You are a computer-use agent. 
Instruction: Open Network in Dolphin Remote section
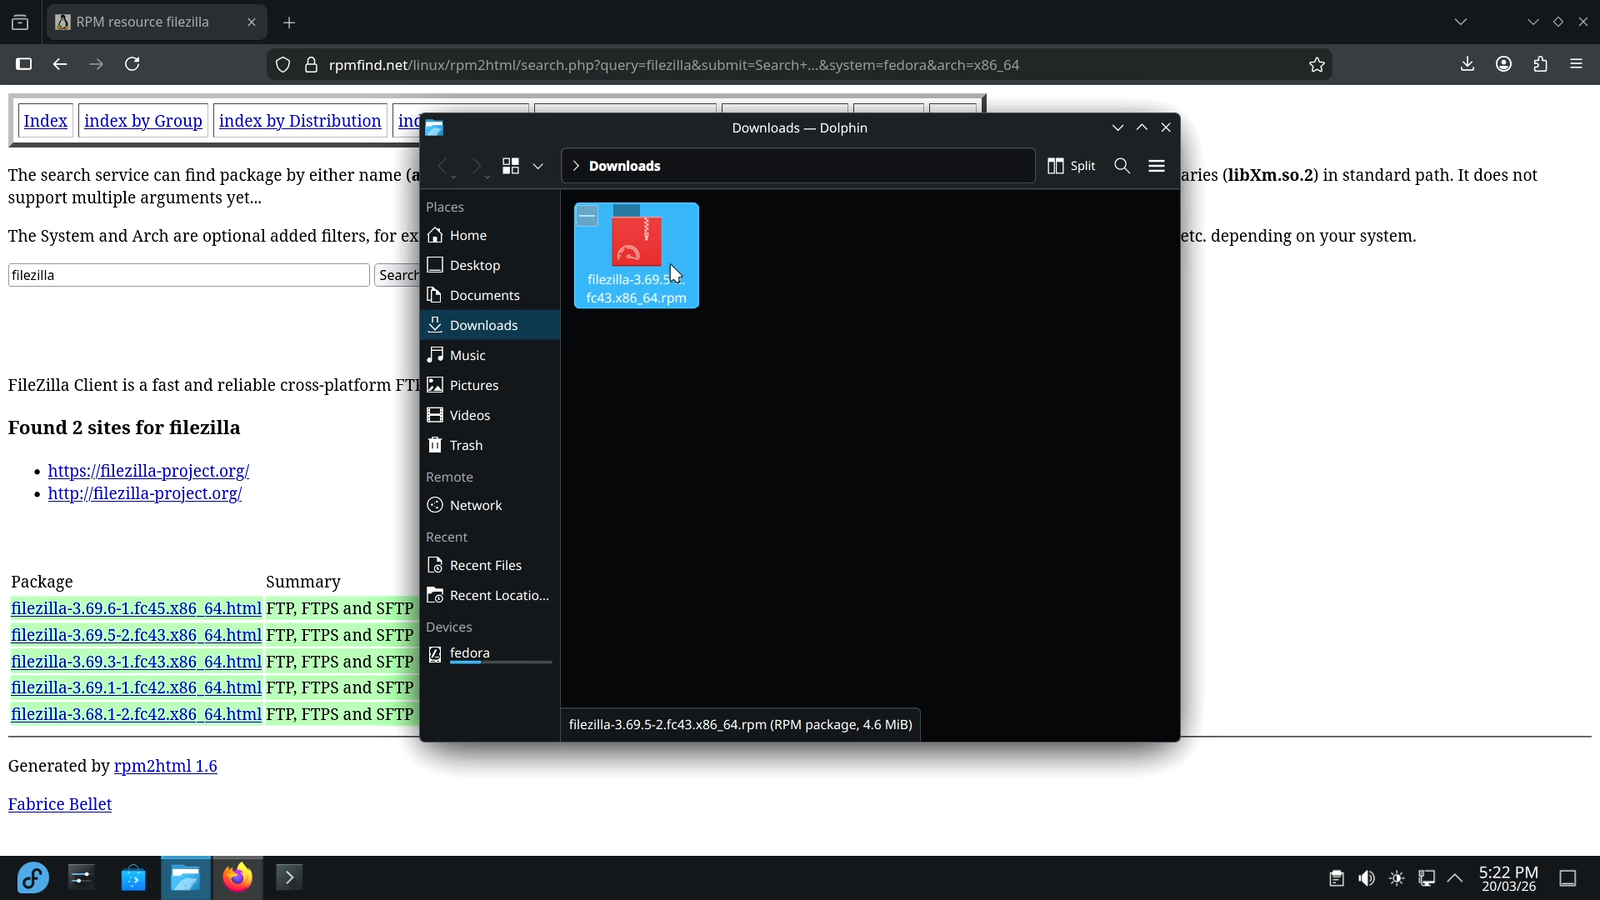click(x=490, y=505)
